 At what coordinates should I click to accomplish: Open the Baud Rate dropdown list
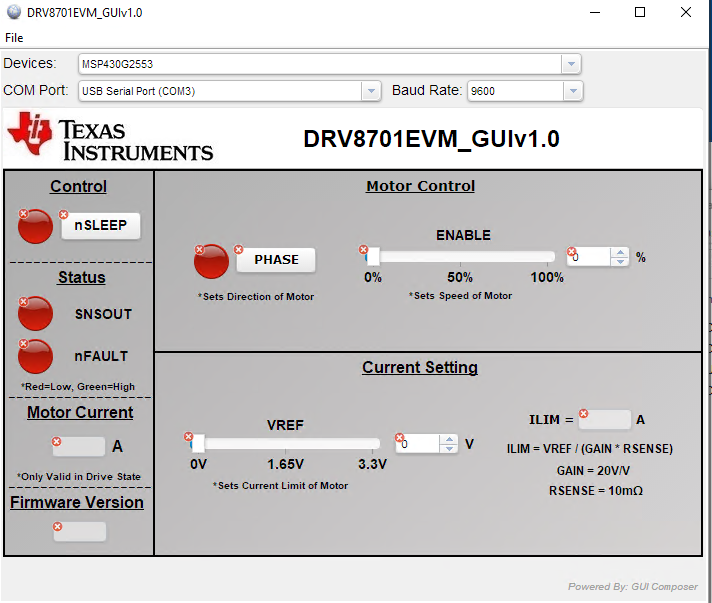[573, 91]
